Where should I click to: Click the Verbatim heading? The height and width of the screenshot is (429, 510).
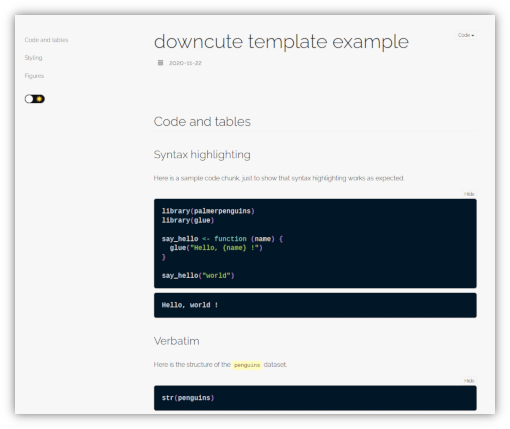(x=177, y=341)
